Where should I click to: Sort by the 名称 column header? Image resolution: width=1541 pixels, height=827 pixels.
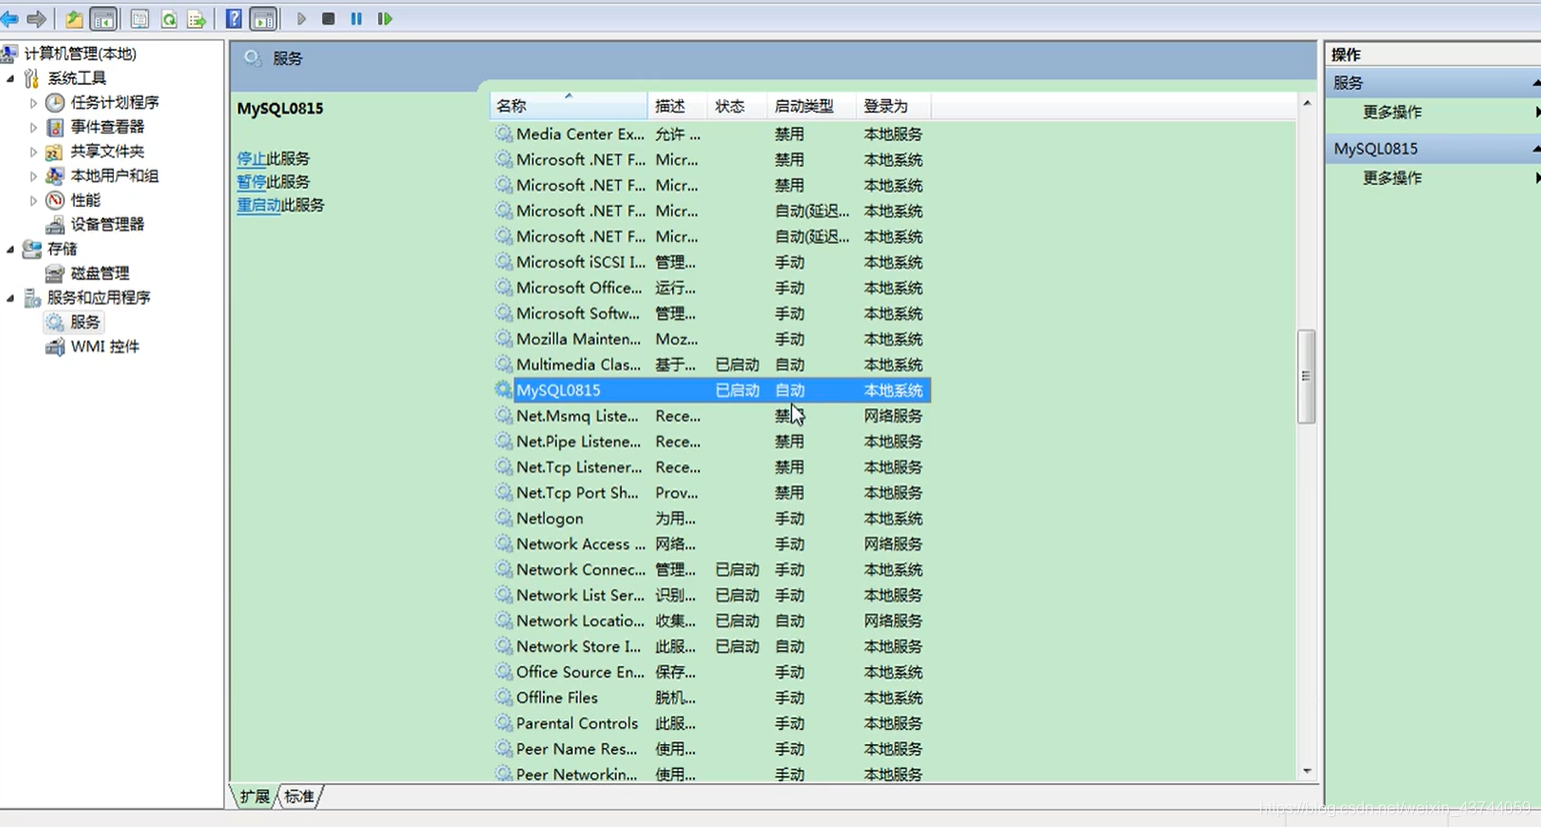[568, 106]
